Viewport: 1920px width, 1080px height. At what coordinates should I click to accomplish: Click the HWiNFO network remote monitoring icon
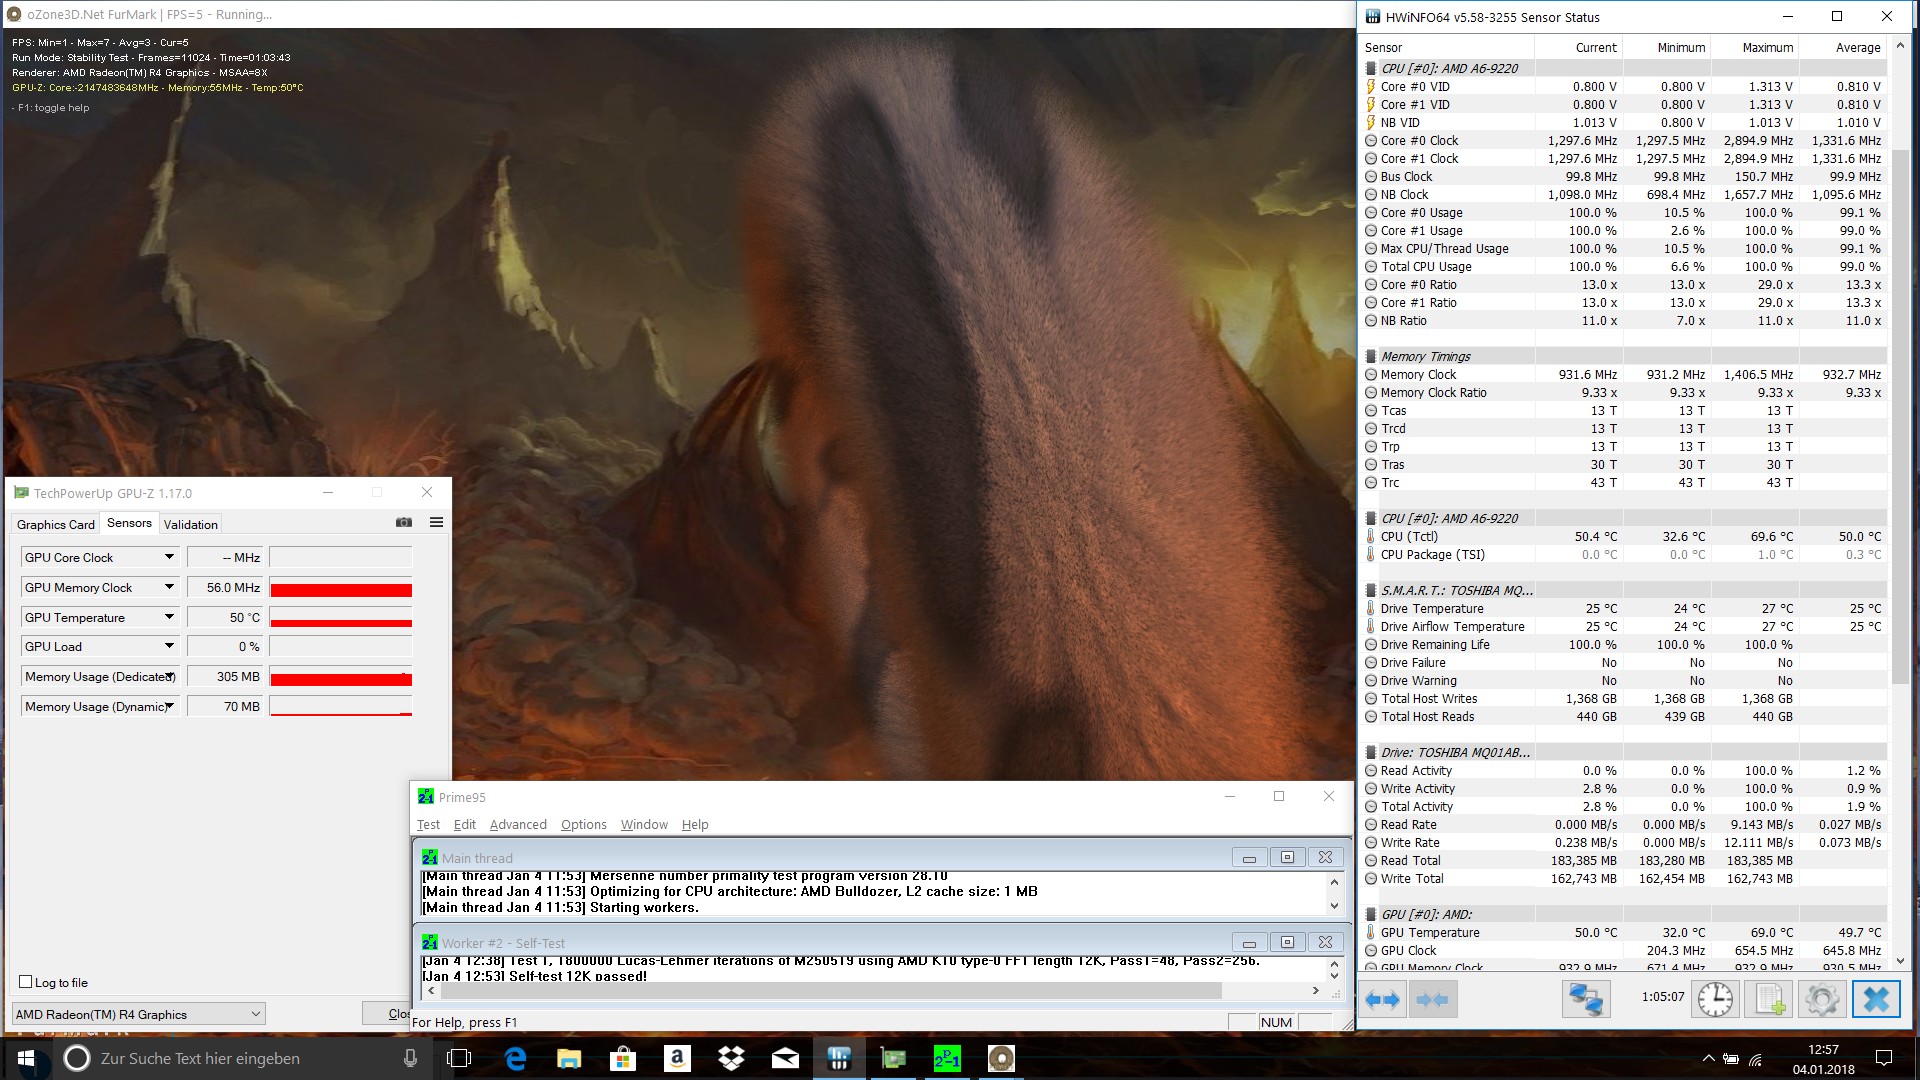click(1586, 999)
